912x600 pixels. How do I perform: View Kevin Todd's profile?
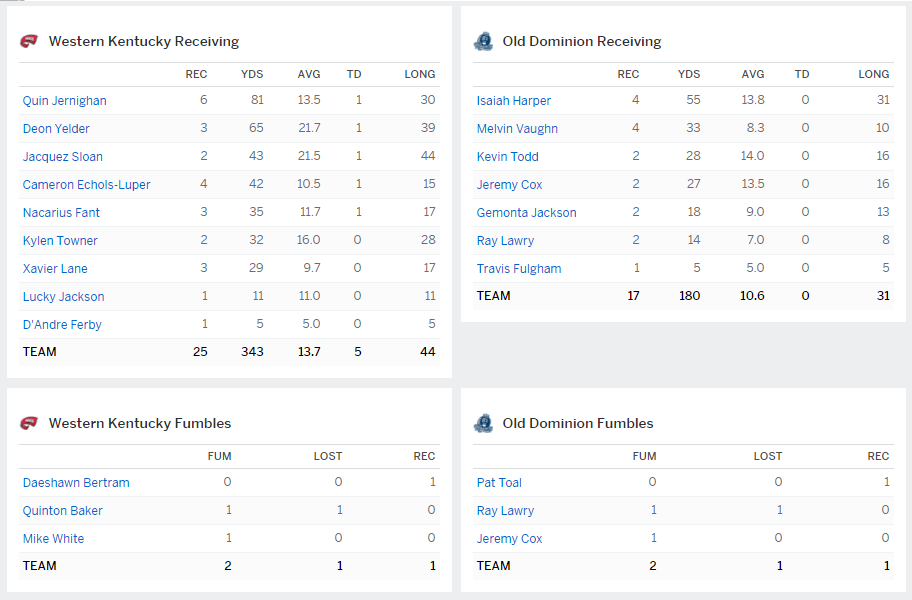[507, 157]
